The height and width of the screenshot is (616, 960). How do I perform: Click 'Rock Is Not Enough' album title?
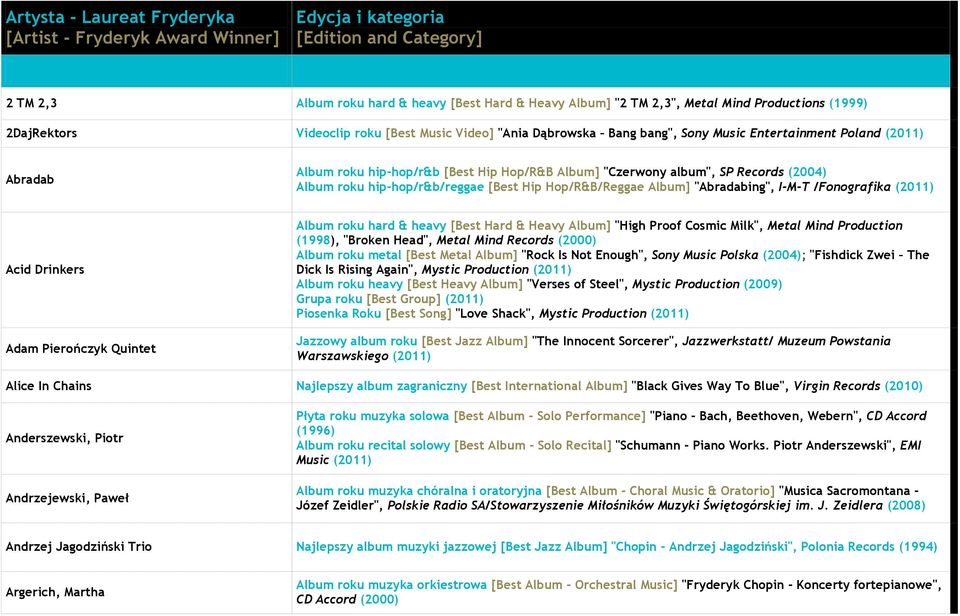(x=583, y=255)
